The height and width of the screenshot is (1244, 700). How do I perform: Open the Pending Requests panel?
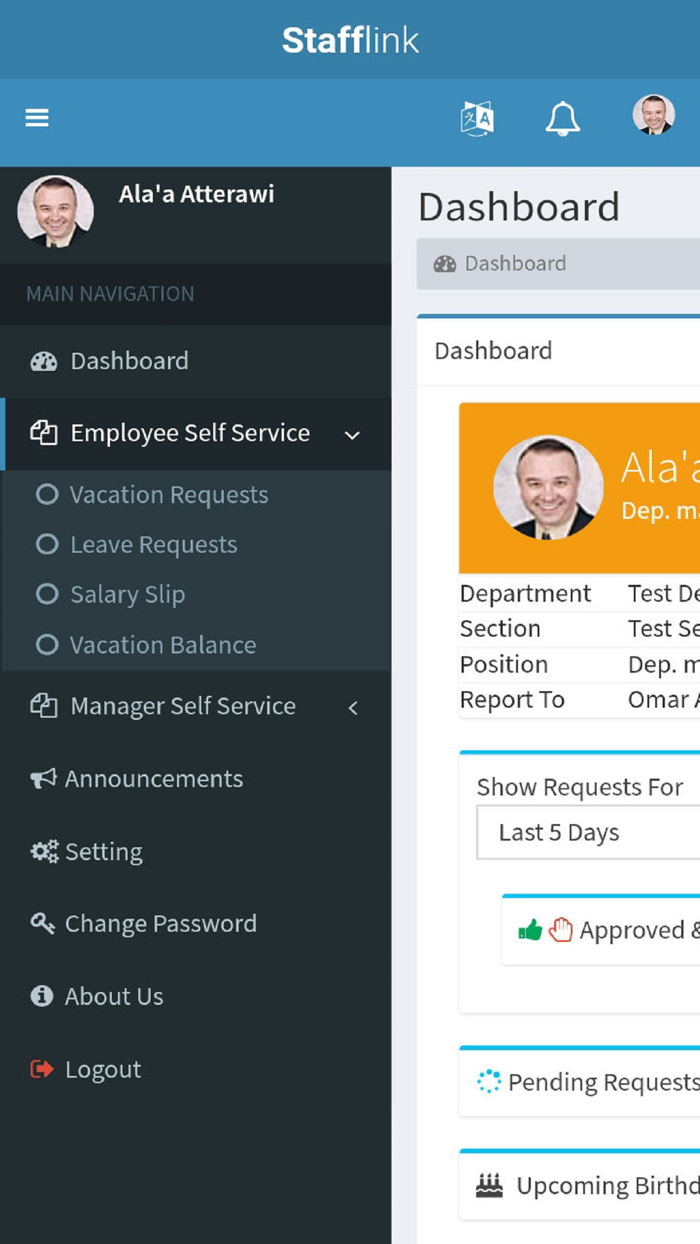[590, 1082]
